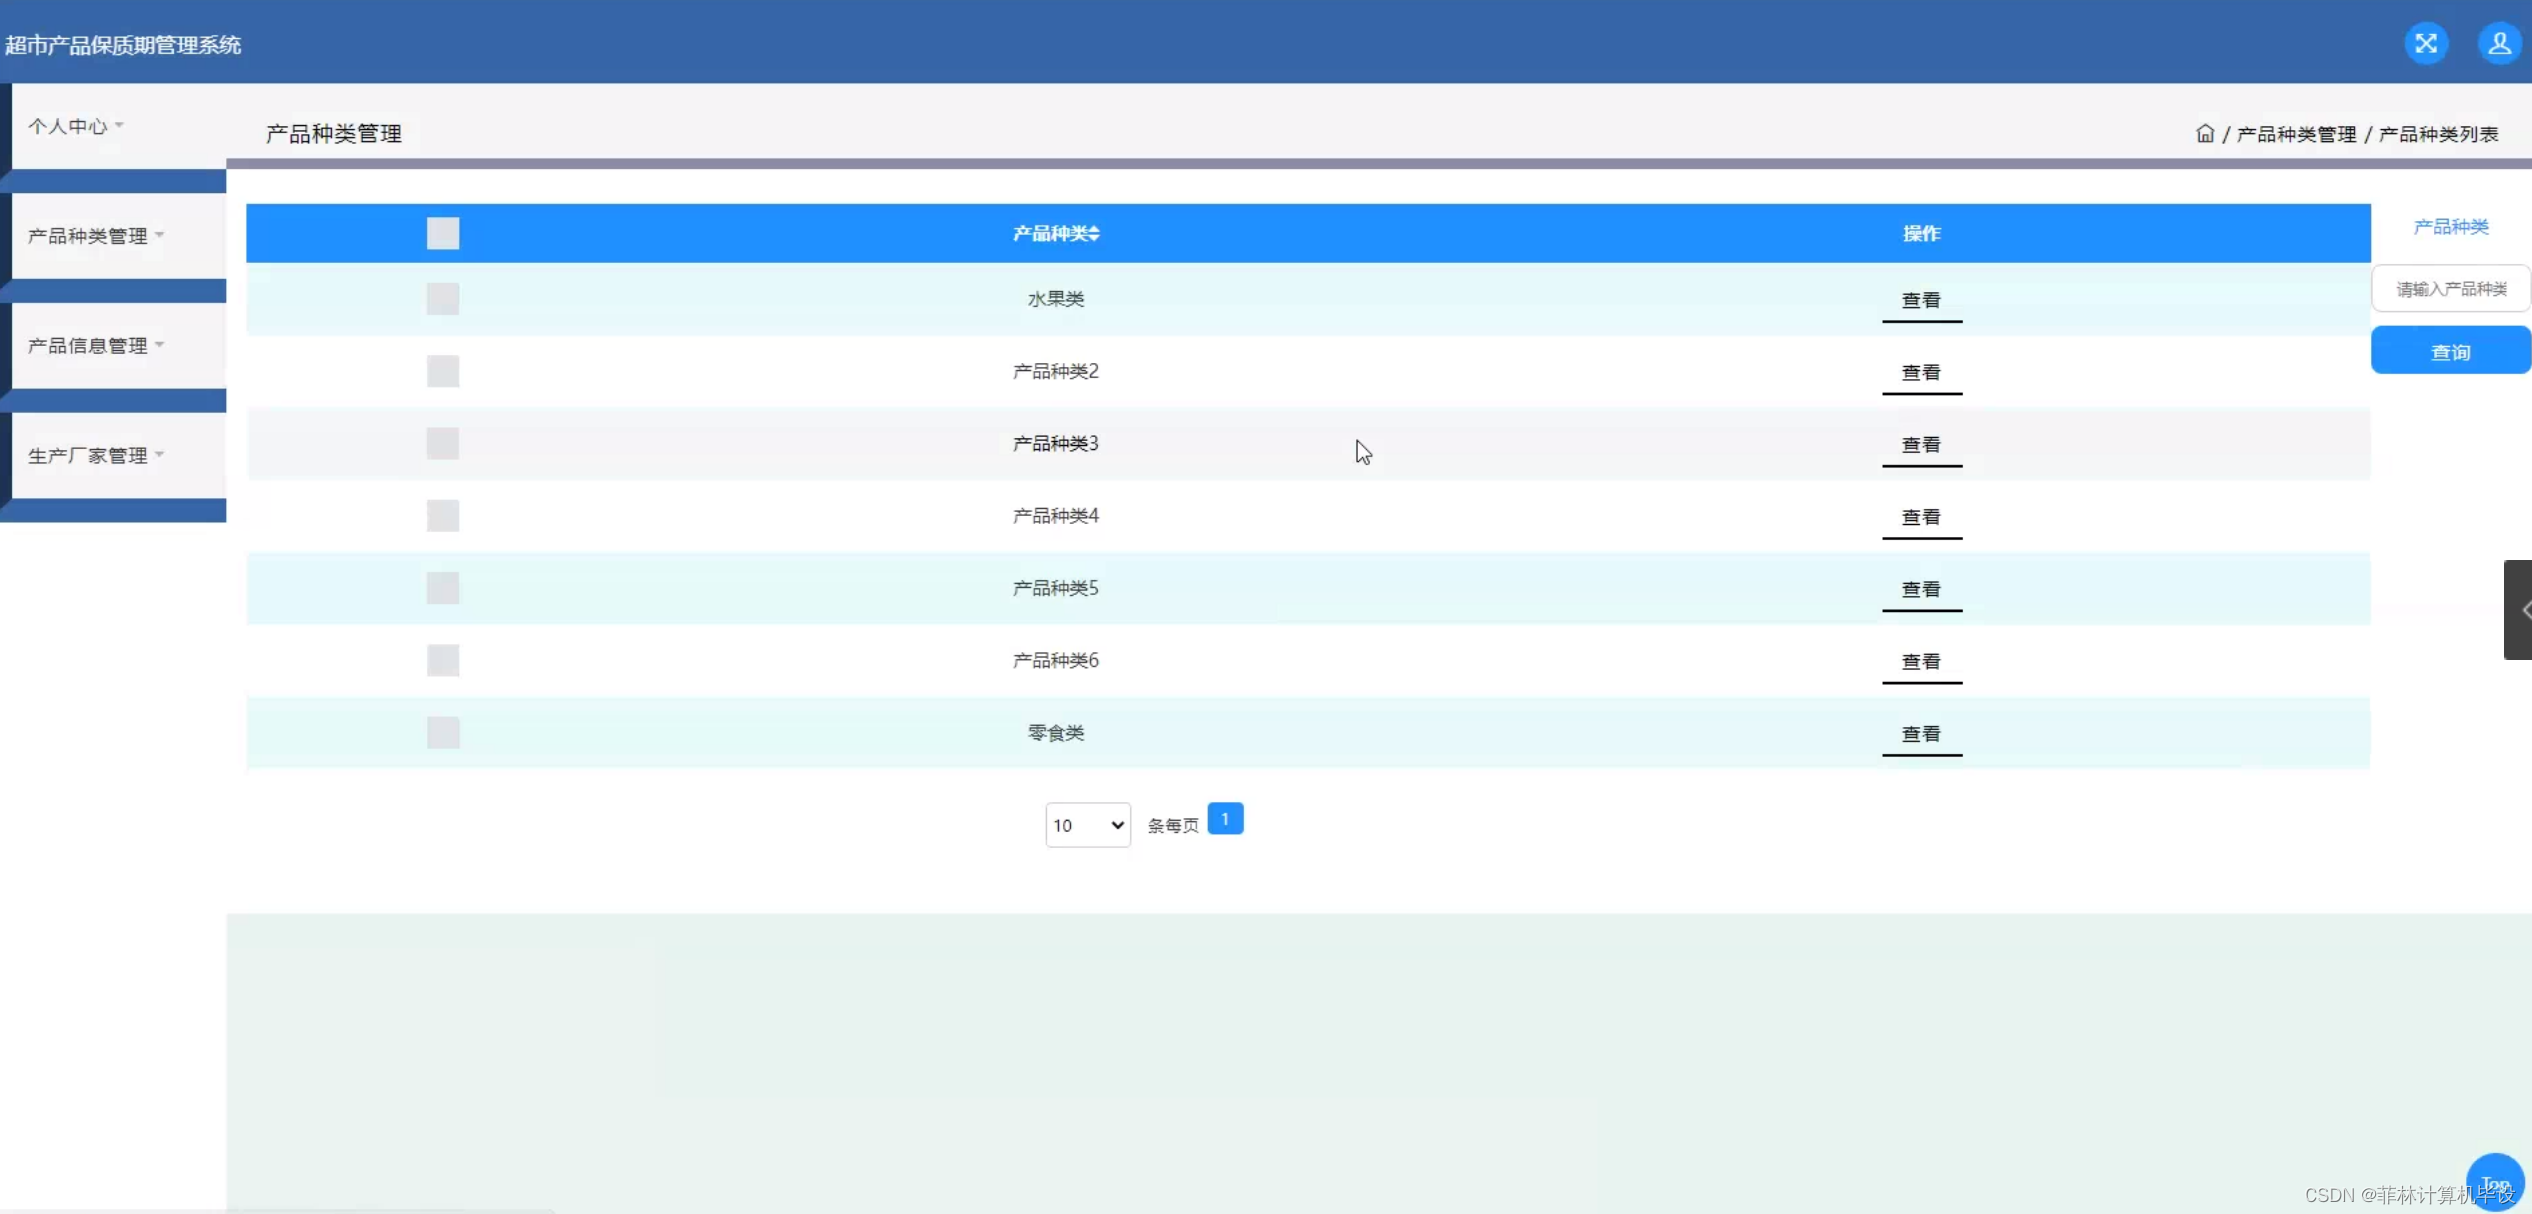Image resolution: width=2532 pixels, height=1214 pixels.
Task: Click the fullscreen toggle icon in header
Action: (2425, 43)
